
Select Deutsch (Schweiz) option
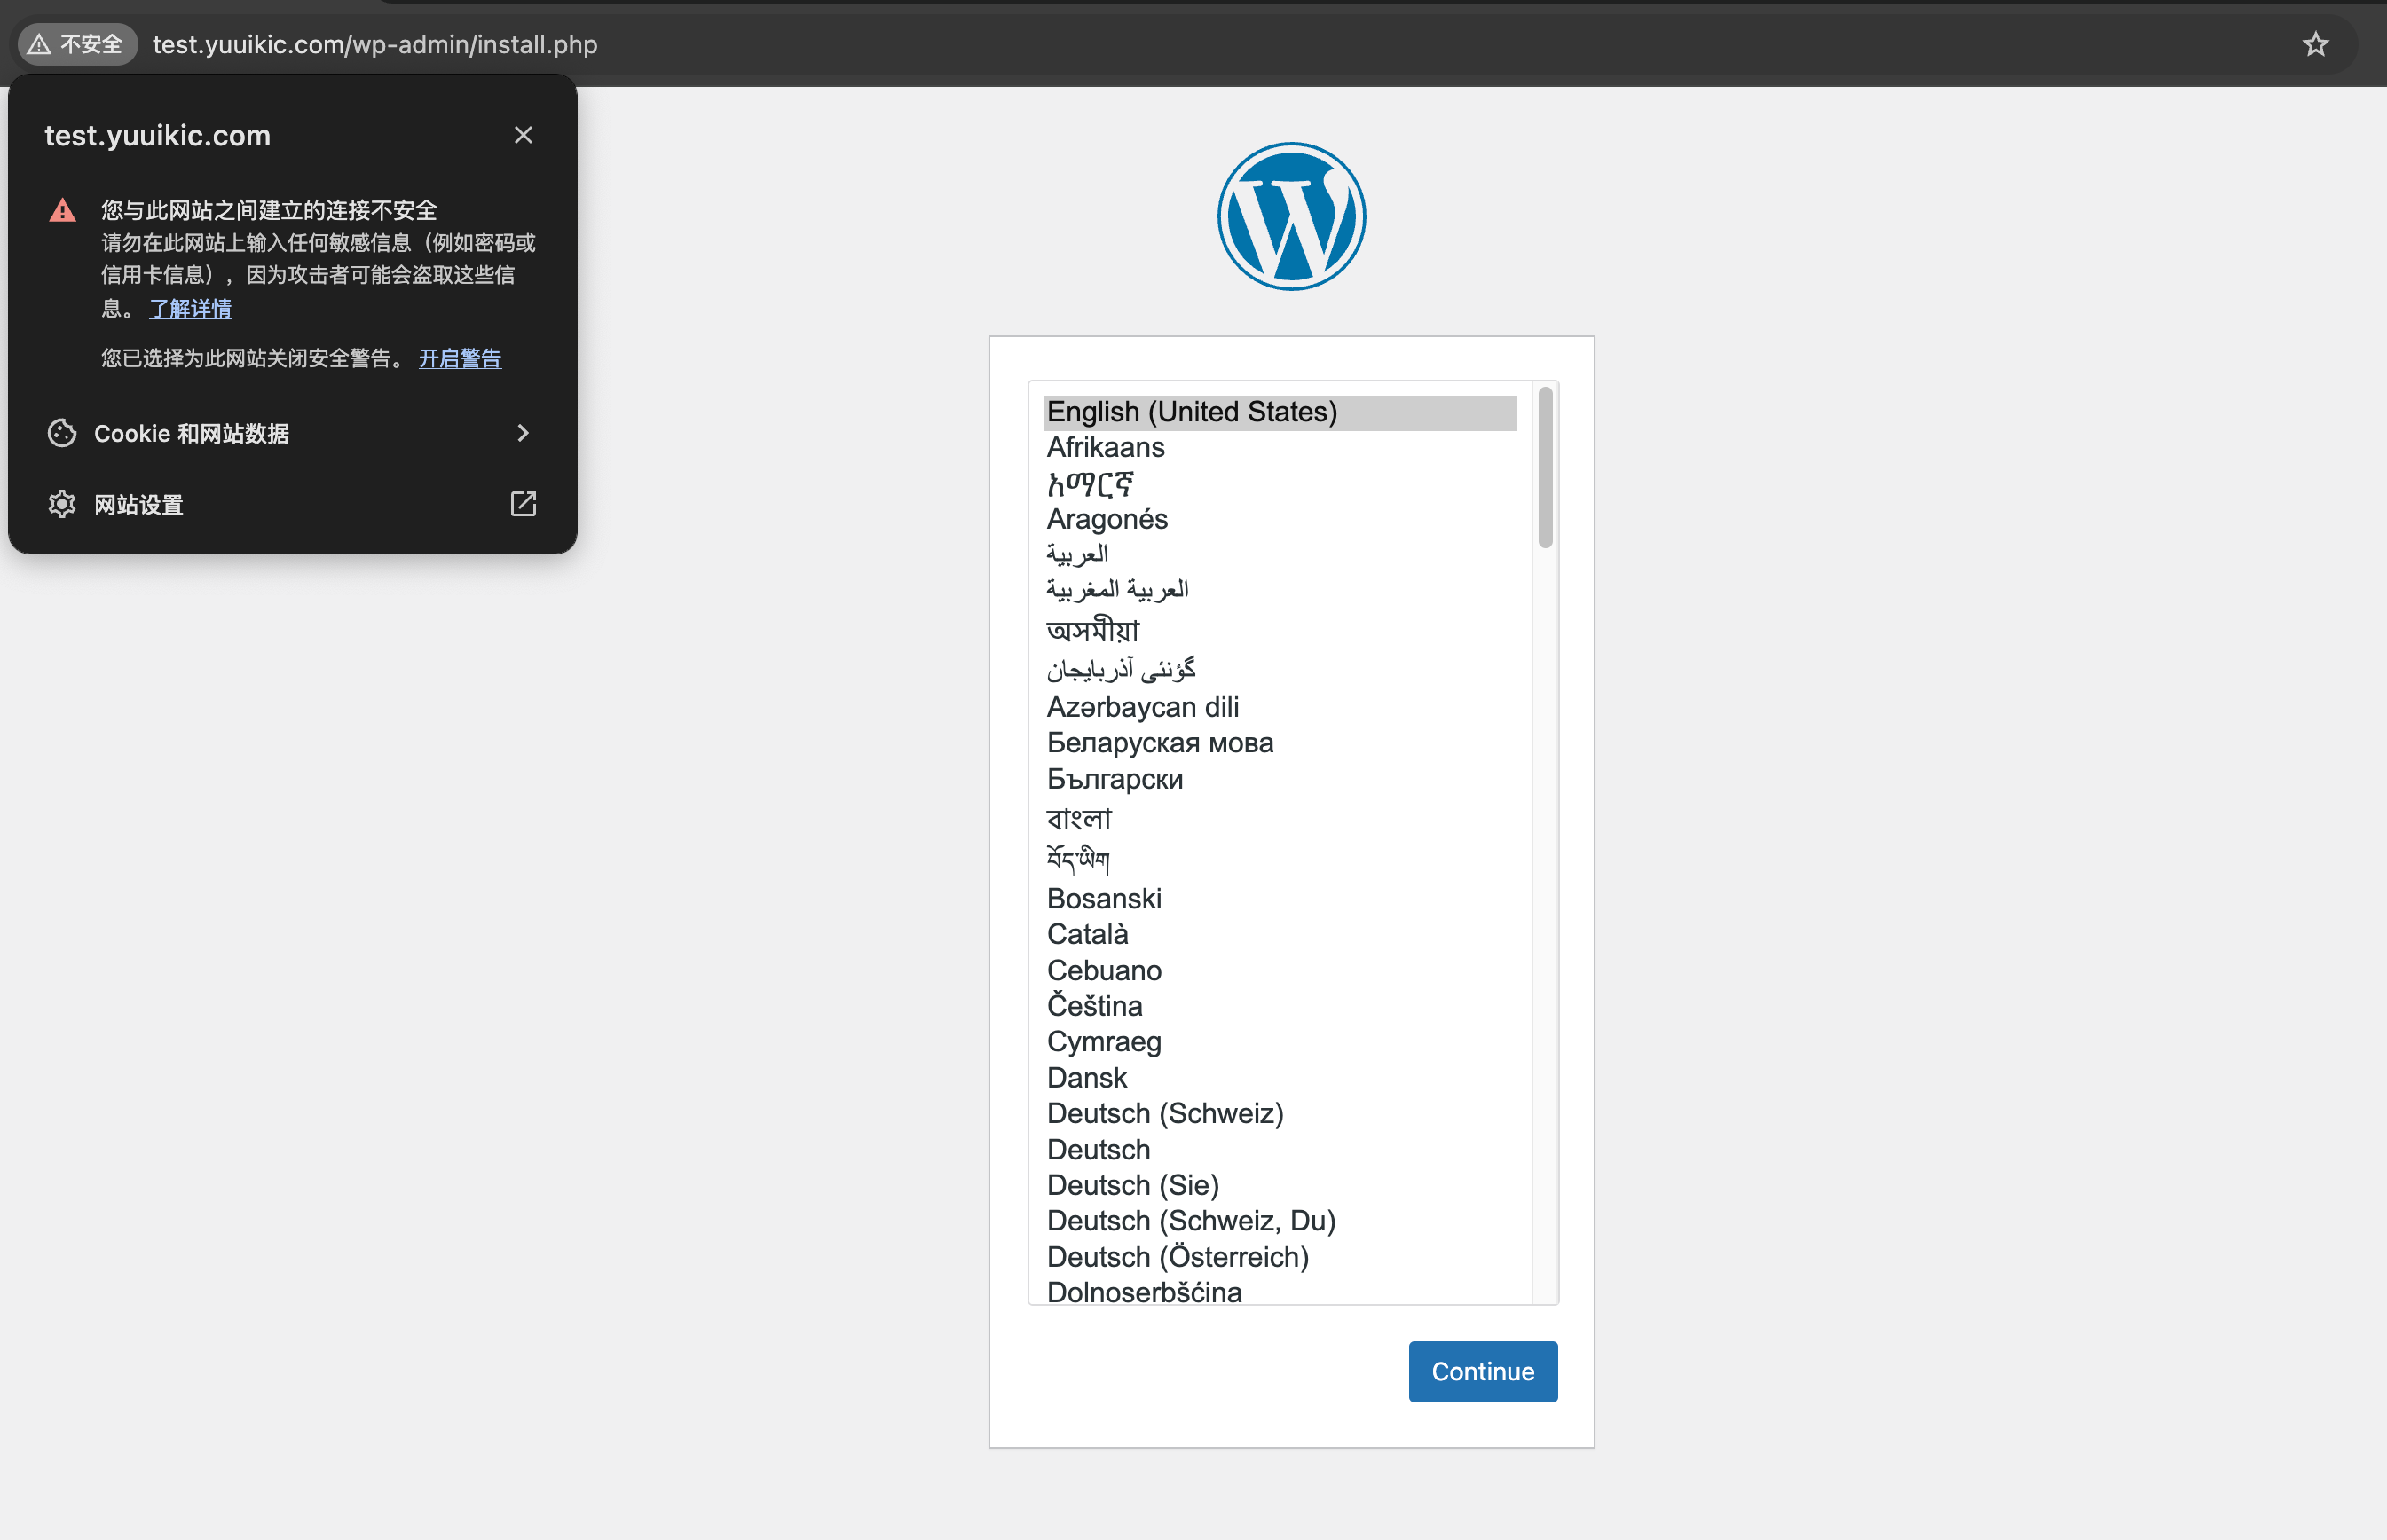[1165, 1113]
